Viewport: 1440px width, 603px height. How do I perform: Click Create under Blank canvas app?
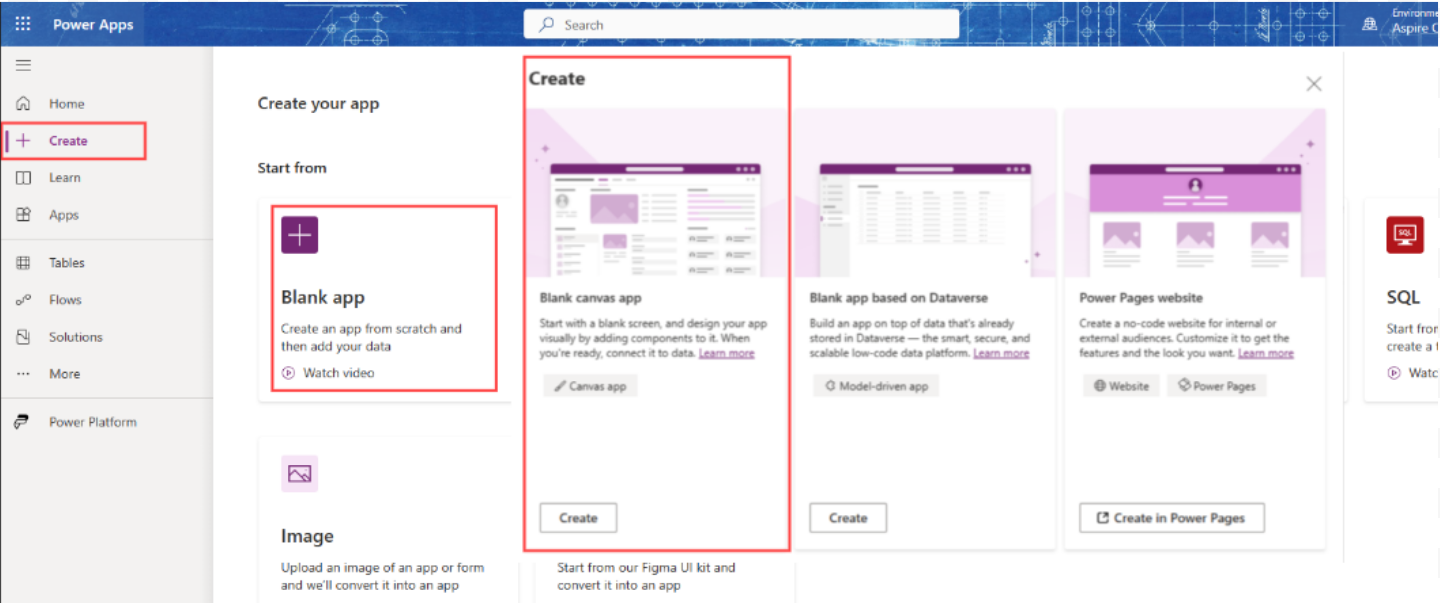(578, 518)
